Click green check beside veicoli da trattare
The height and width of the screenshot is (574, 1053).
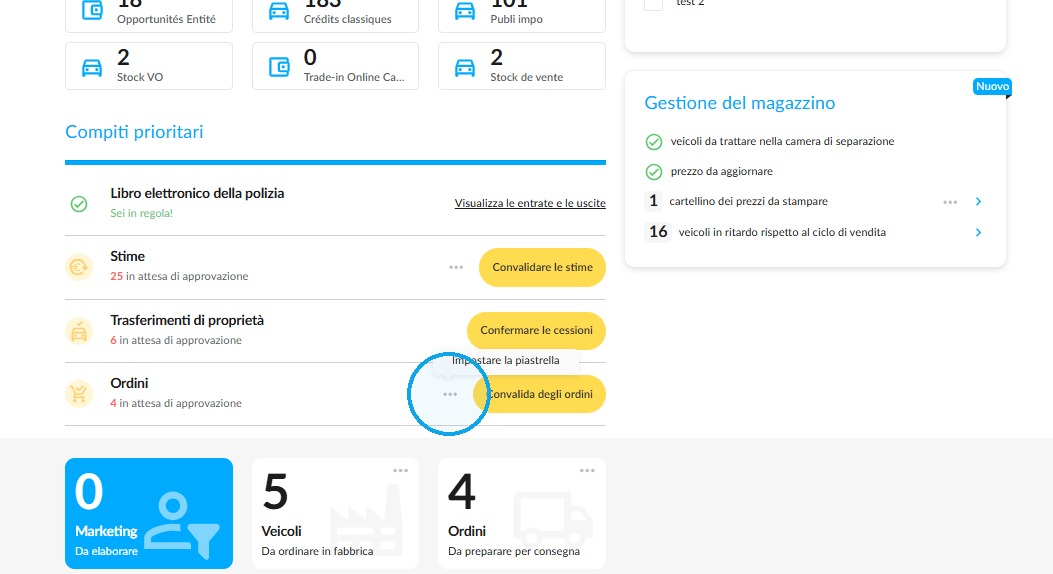pos(653,142)
